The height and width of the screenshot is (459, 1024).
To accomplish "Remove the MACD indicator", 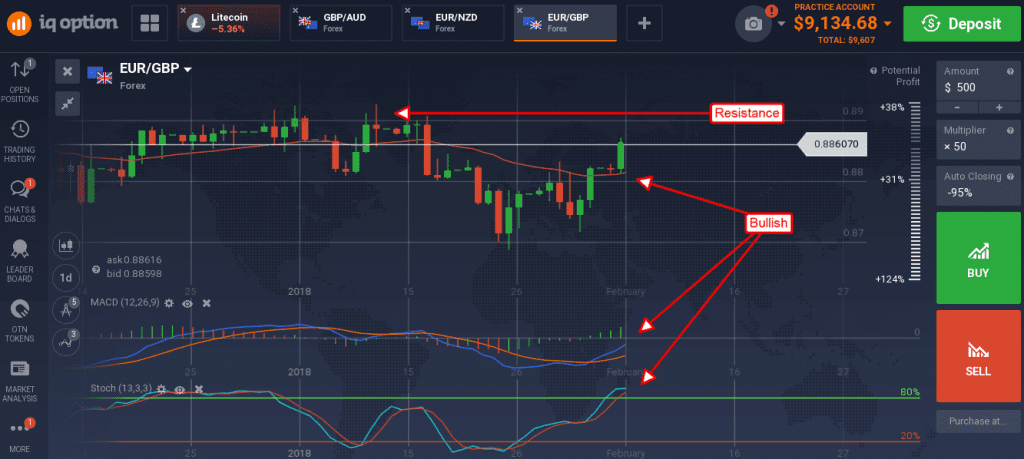I will tap(206, 304).
